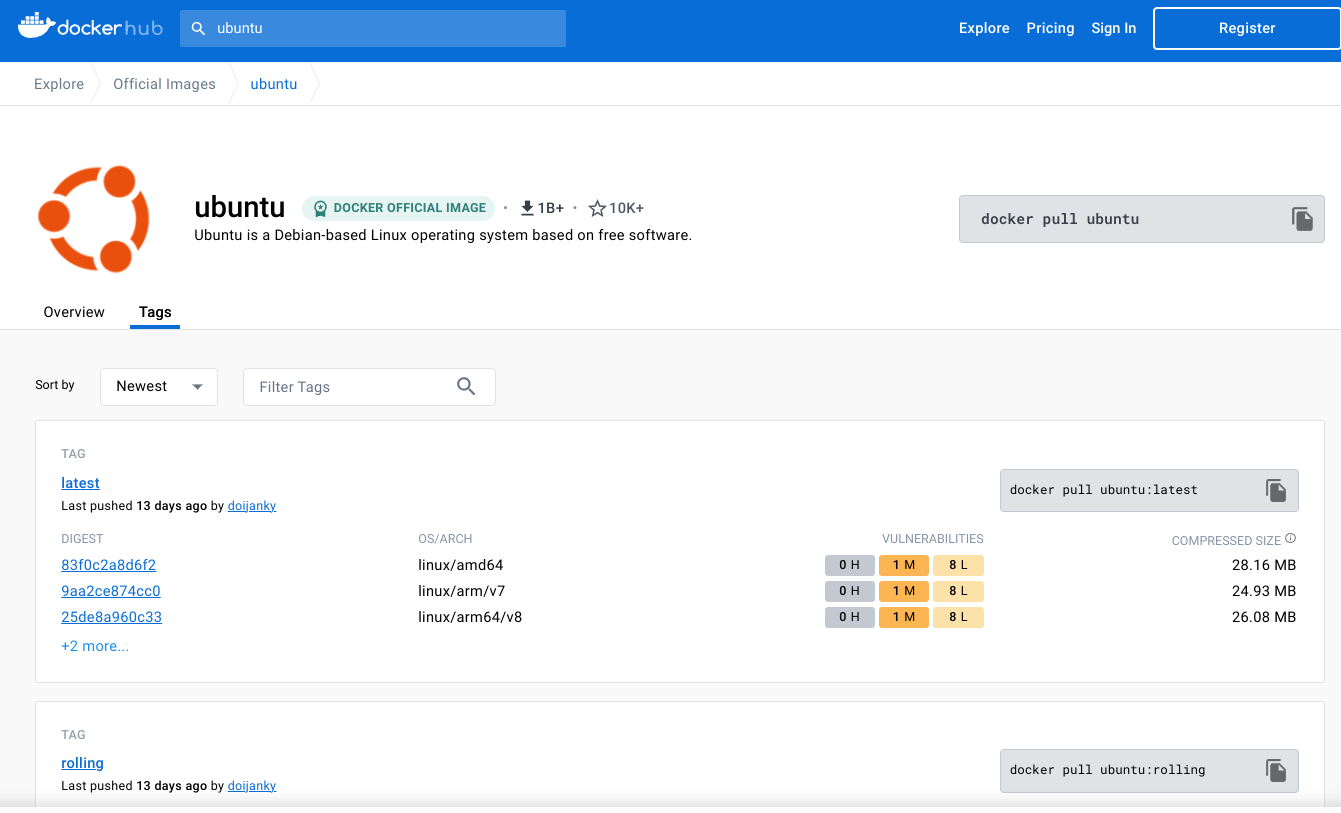Open the Pricing menu item
Viewport: 1341px width, 813px height.
coord(1050,28)
